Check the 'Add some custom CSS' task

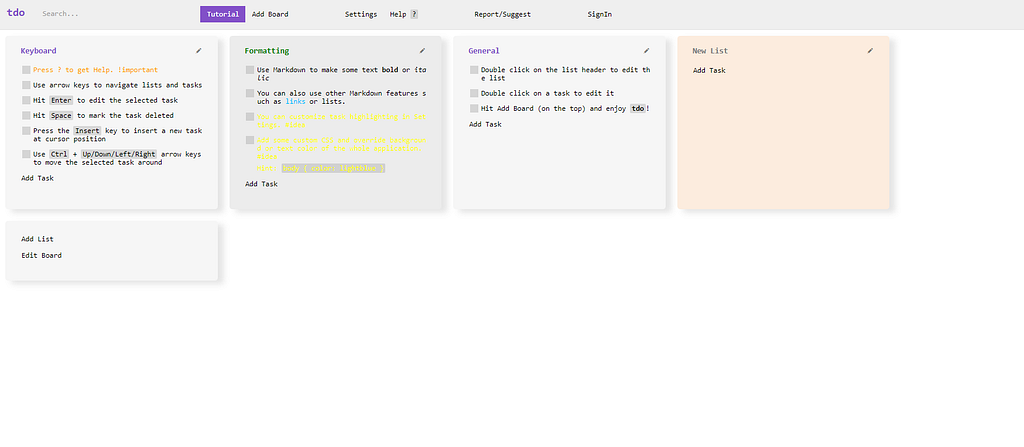pyautogui.click(x=250, y=140)
